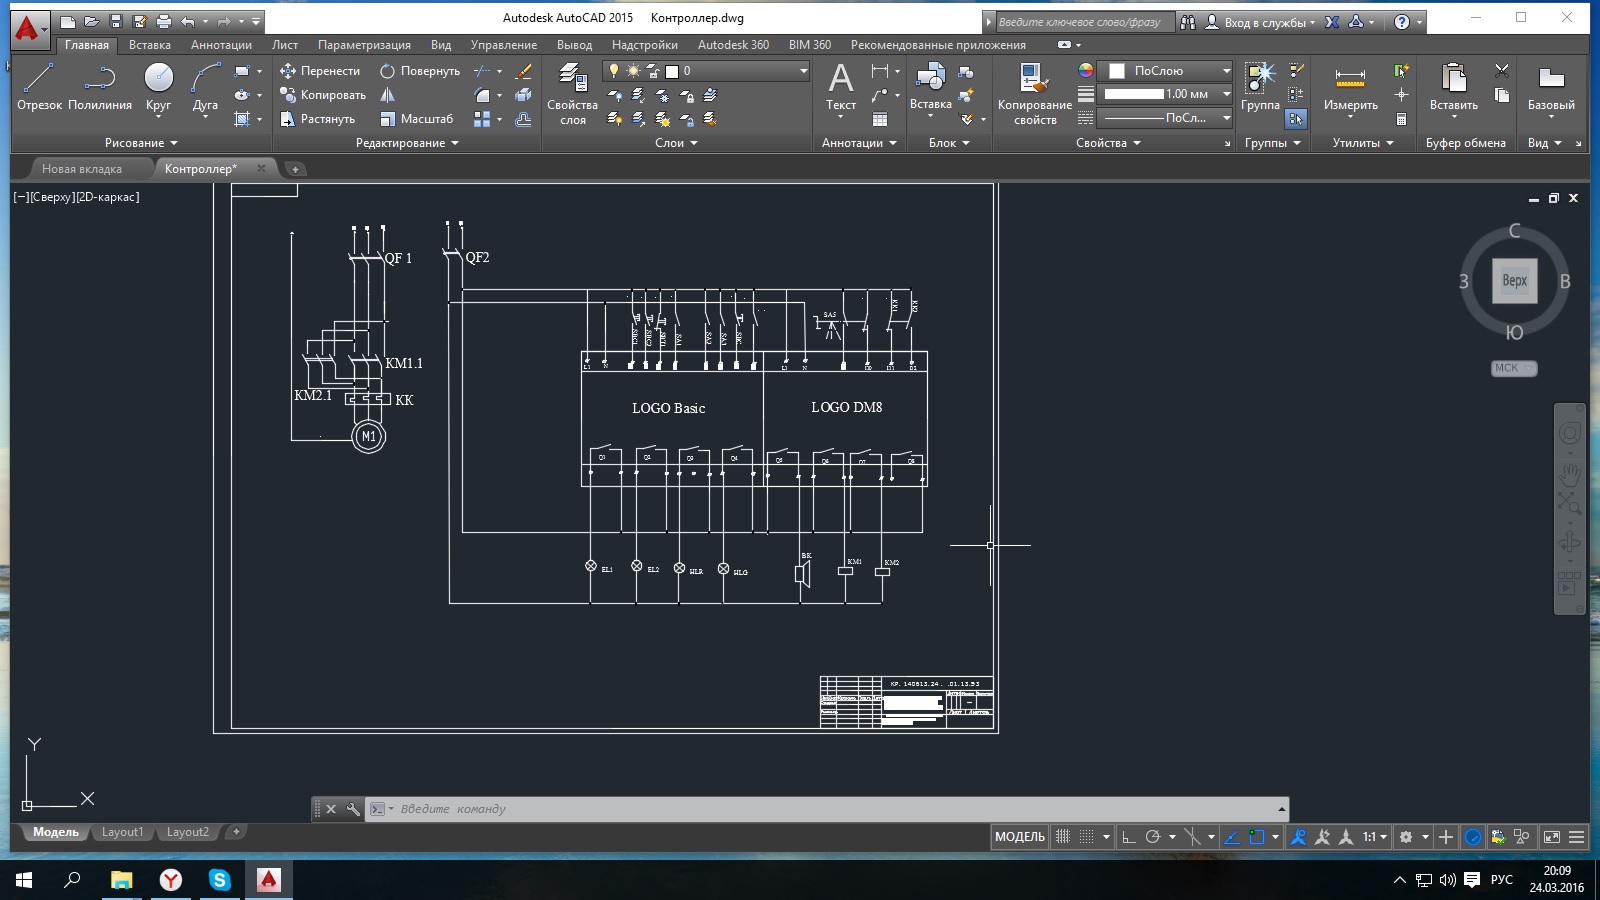
Task: Select the Полилиния (Polyline) tool
Action: point(100,86)
